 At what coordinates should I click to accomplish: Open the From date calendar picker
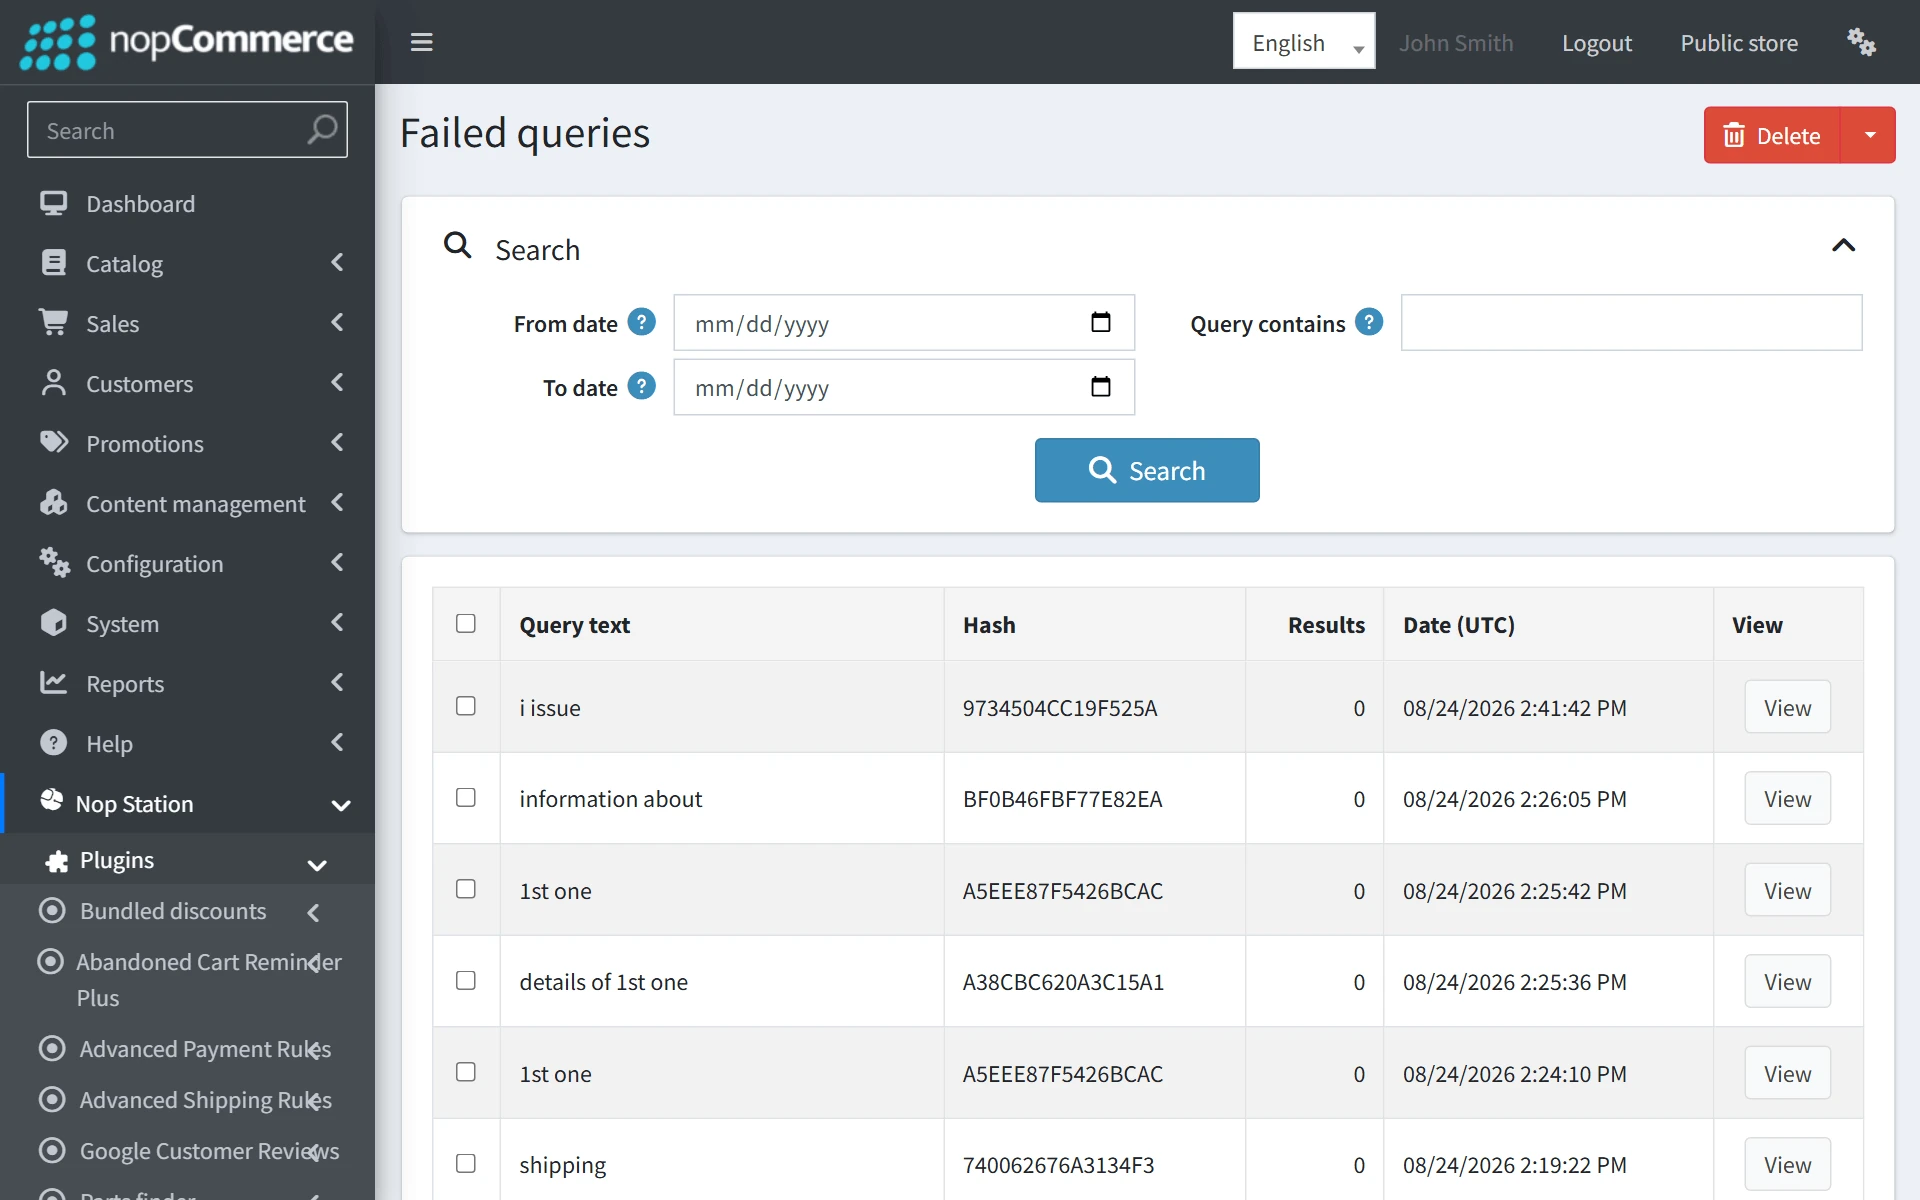coord(1101,322)
